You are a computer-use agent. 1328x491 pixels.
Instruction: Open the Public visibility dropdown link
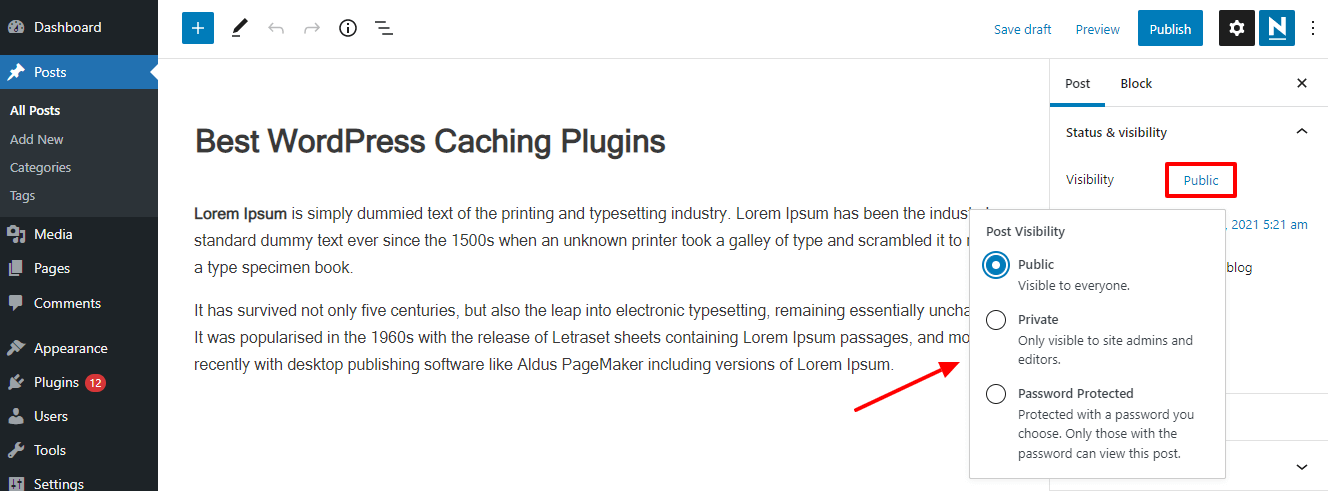(x=1201, y=180)
